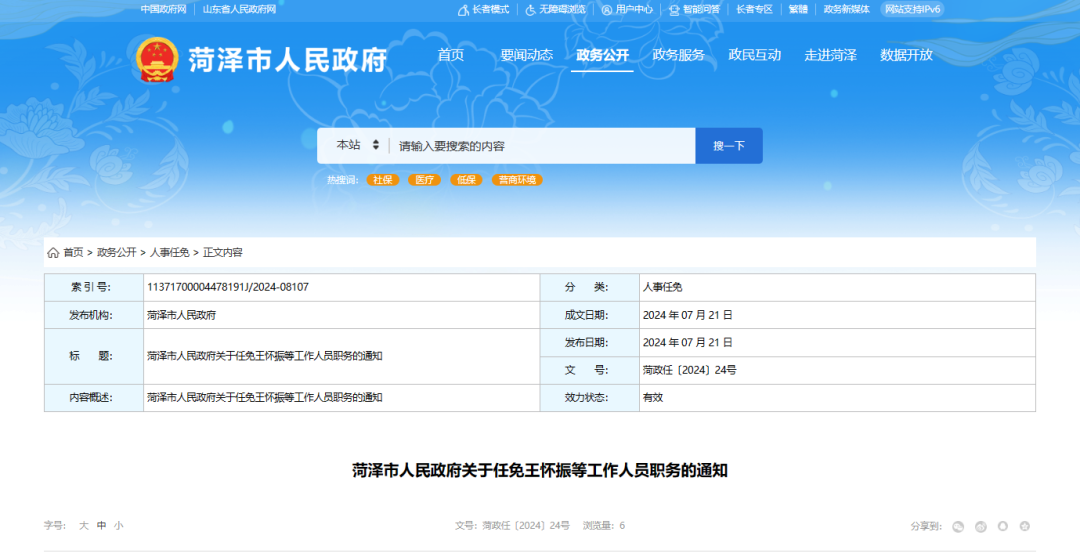
Task: Click 发布日期 value 2024 年 07 月 21 日
Action: (x=687, y=342)
